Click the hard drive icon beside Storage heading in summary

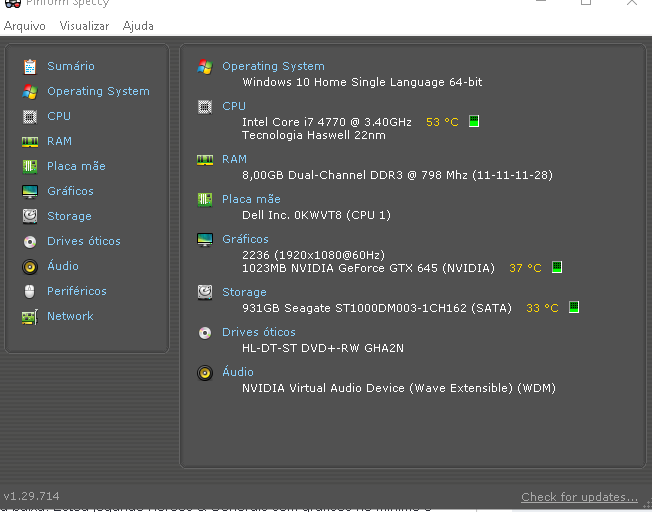click(x=205, y=292)
